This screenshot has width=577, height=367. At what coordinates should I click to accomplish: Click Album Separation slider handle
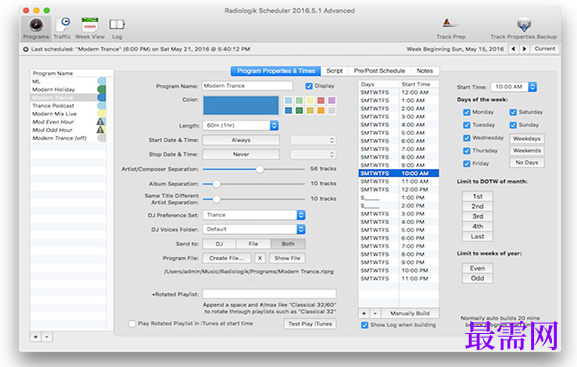pos(216,184)
